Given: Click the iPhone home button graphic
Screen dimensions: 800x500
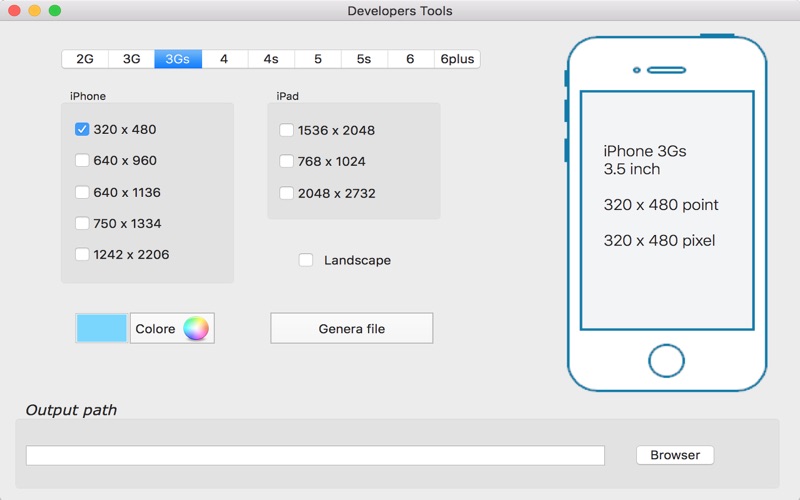Looking at the screenshot, I should [x=666, y=361].
